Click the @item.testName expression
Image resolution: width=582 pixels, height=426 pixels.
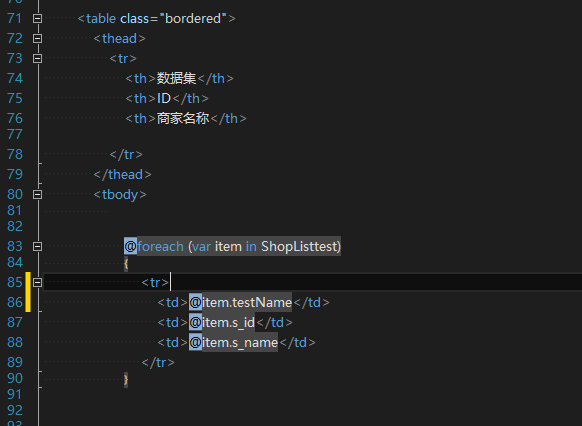pos(240,302)
